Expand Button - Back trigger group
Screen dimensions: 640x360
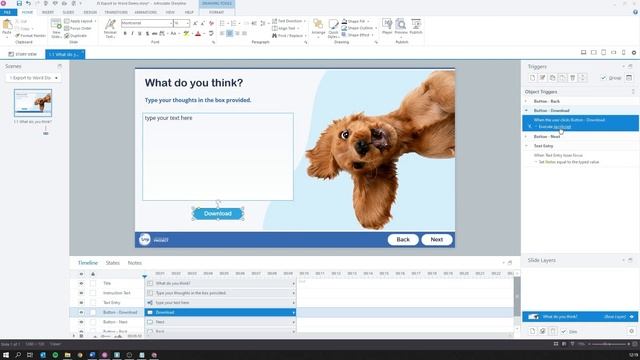click(526, 101)
